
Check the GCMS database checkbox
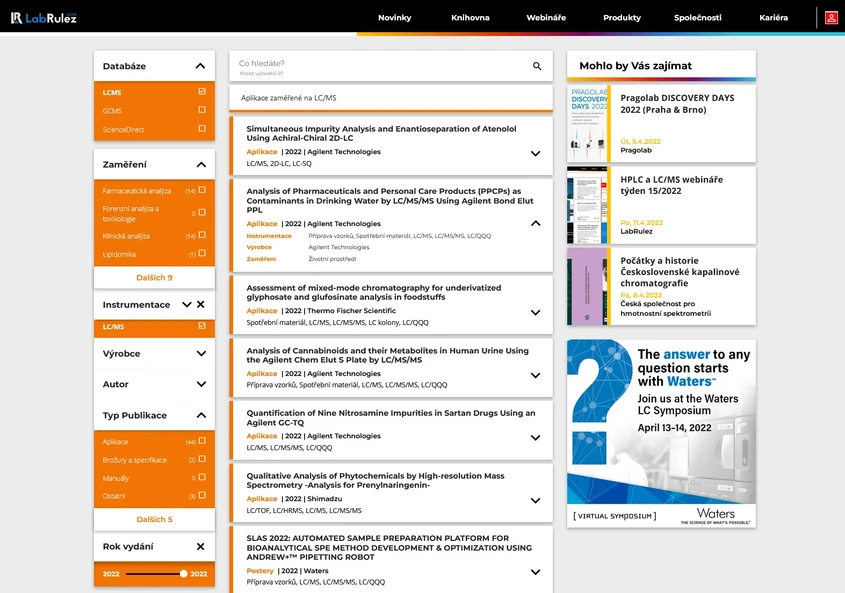coord(202,110)
